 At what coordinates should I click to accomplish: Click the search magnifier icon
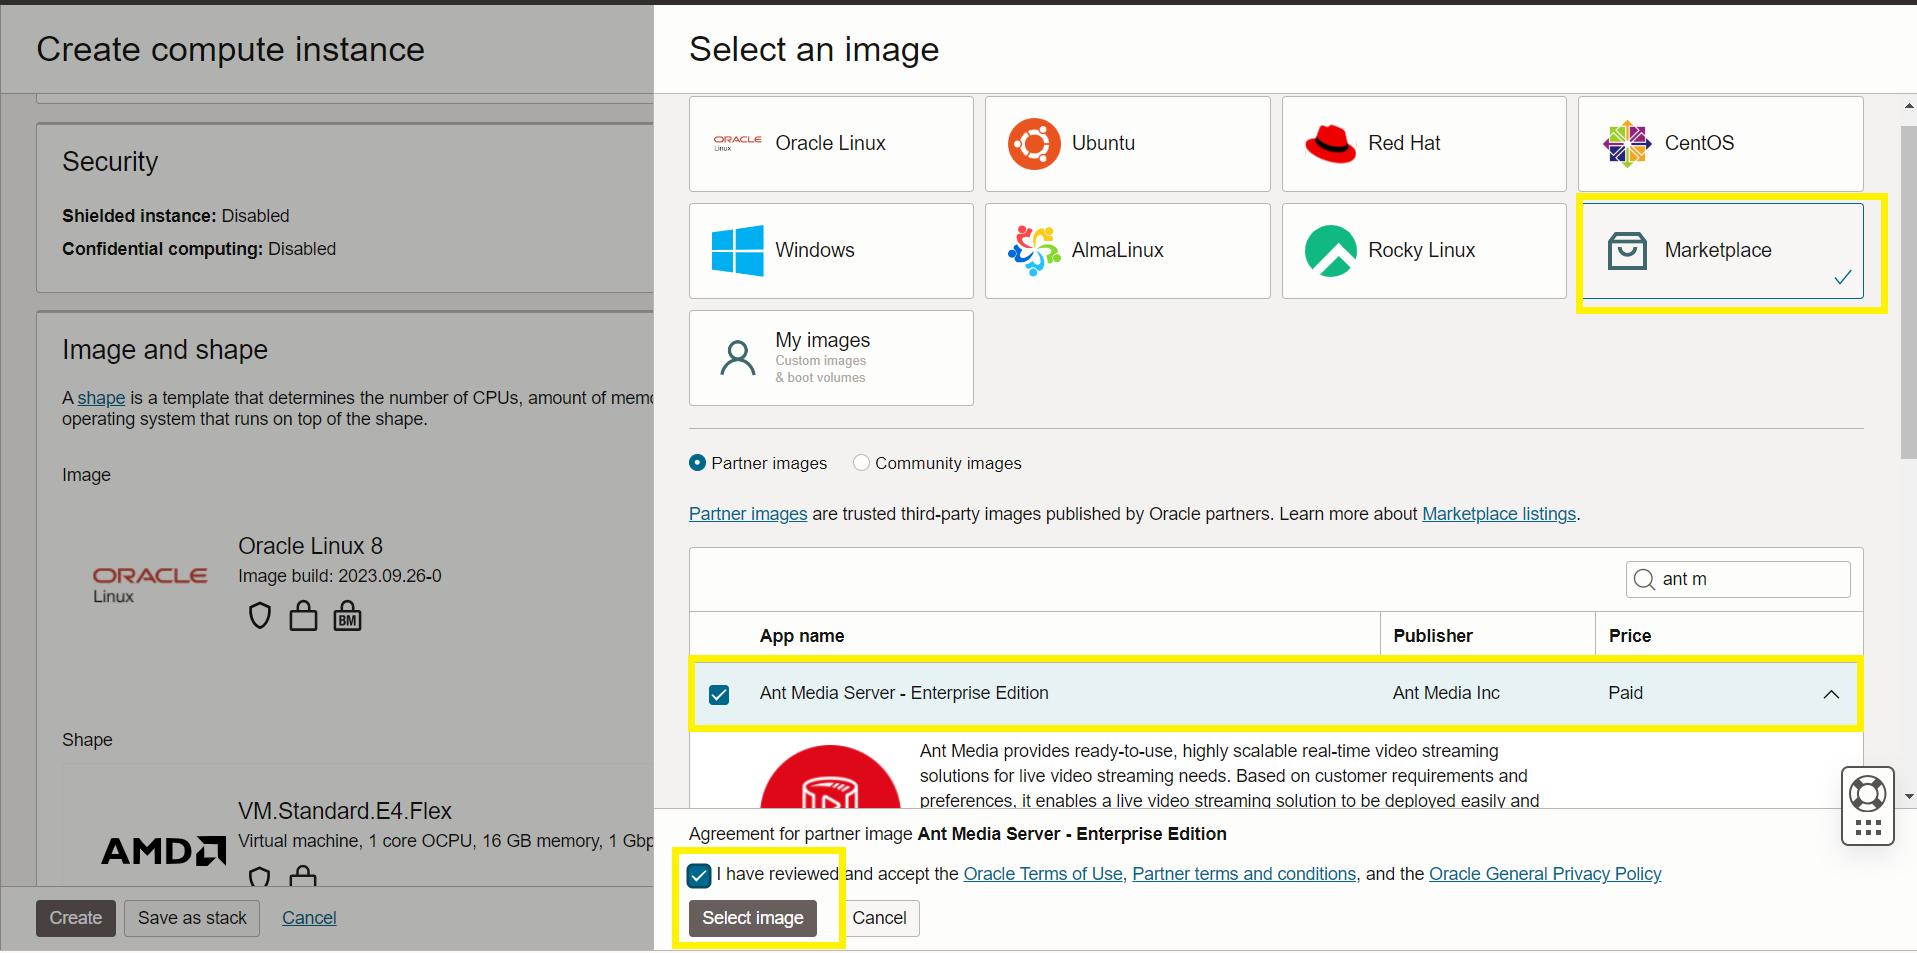1644,580
